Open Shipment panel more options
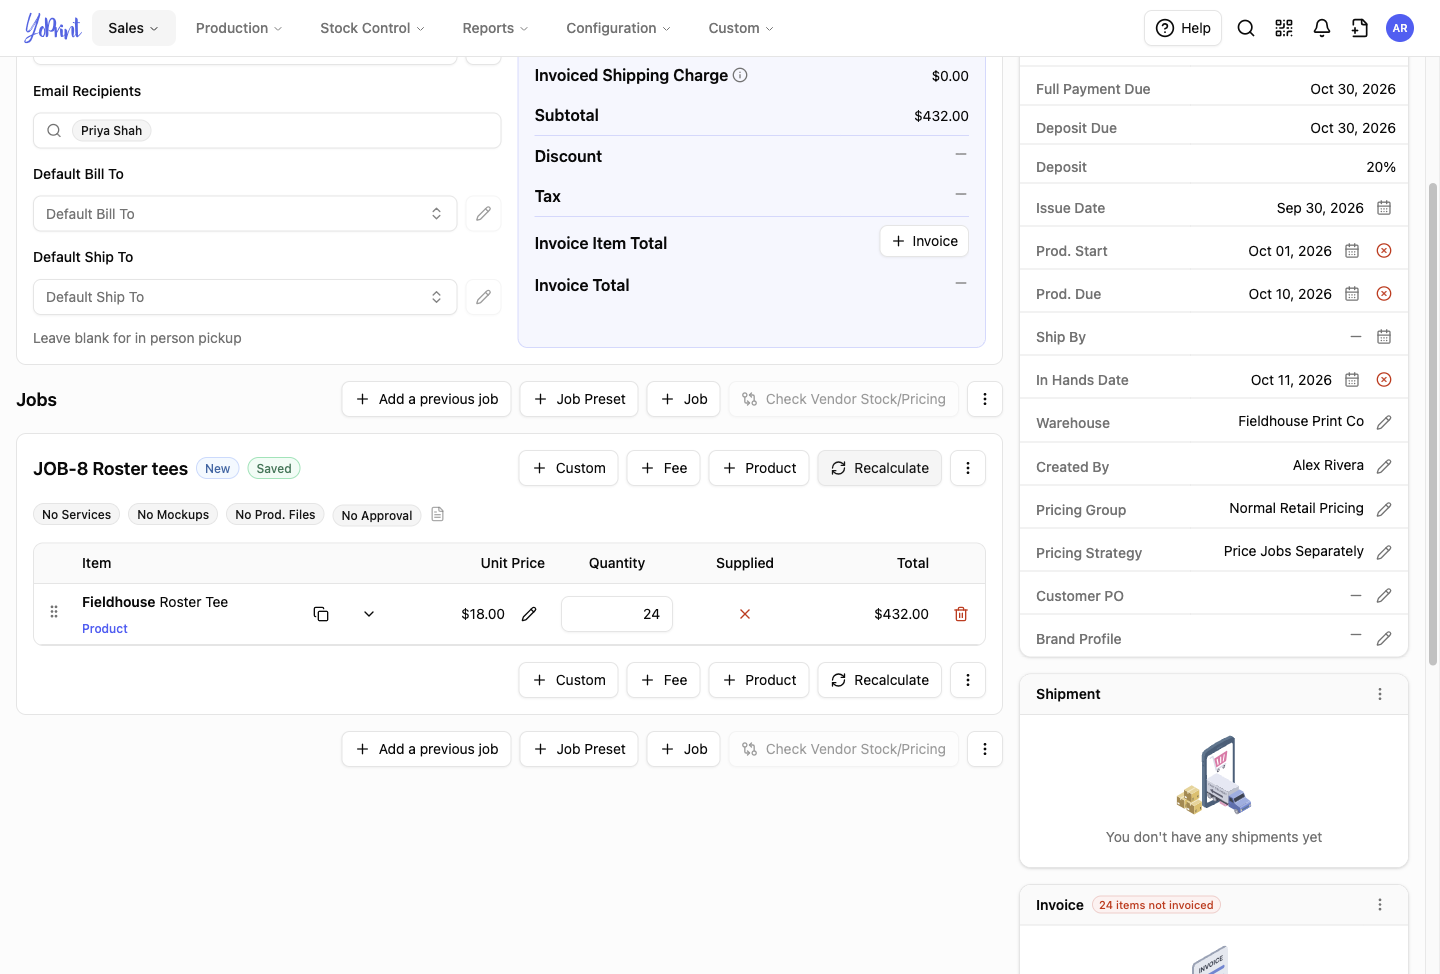The height and width of the screenshot is (974, 1440). [1380, 694]
